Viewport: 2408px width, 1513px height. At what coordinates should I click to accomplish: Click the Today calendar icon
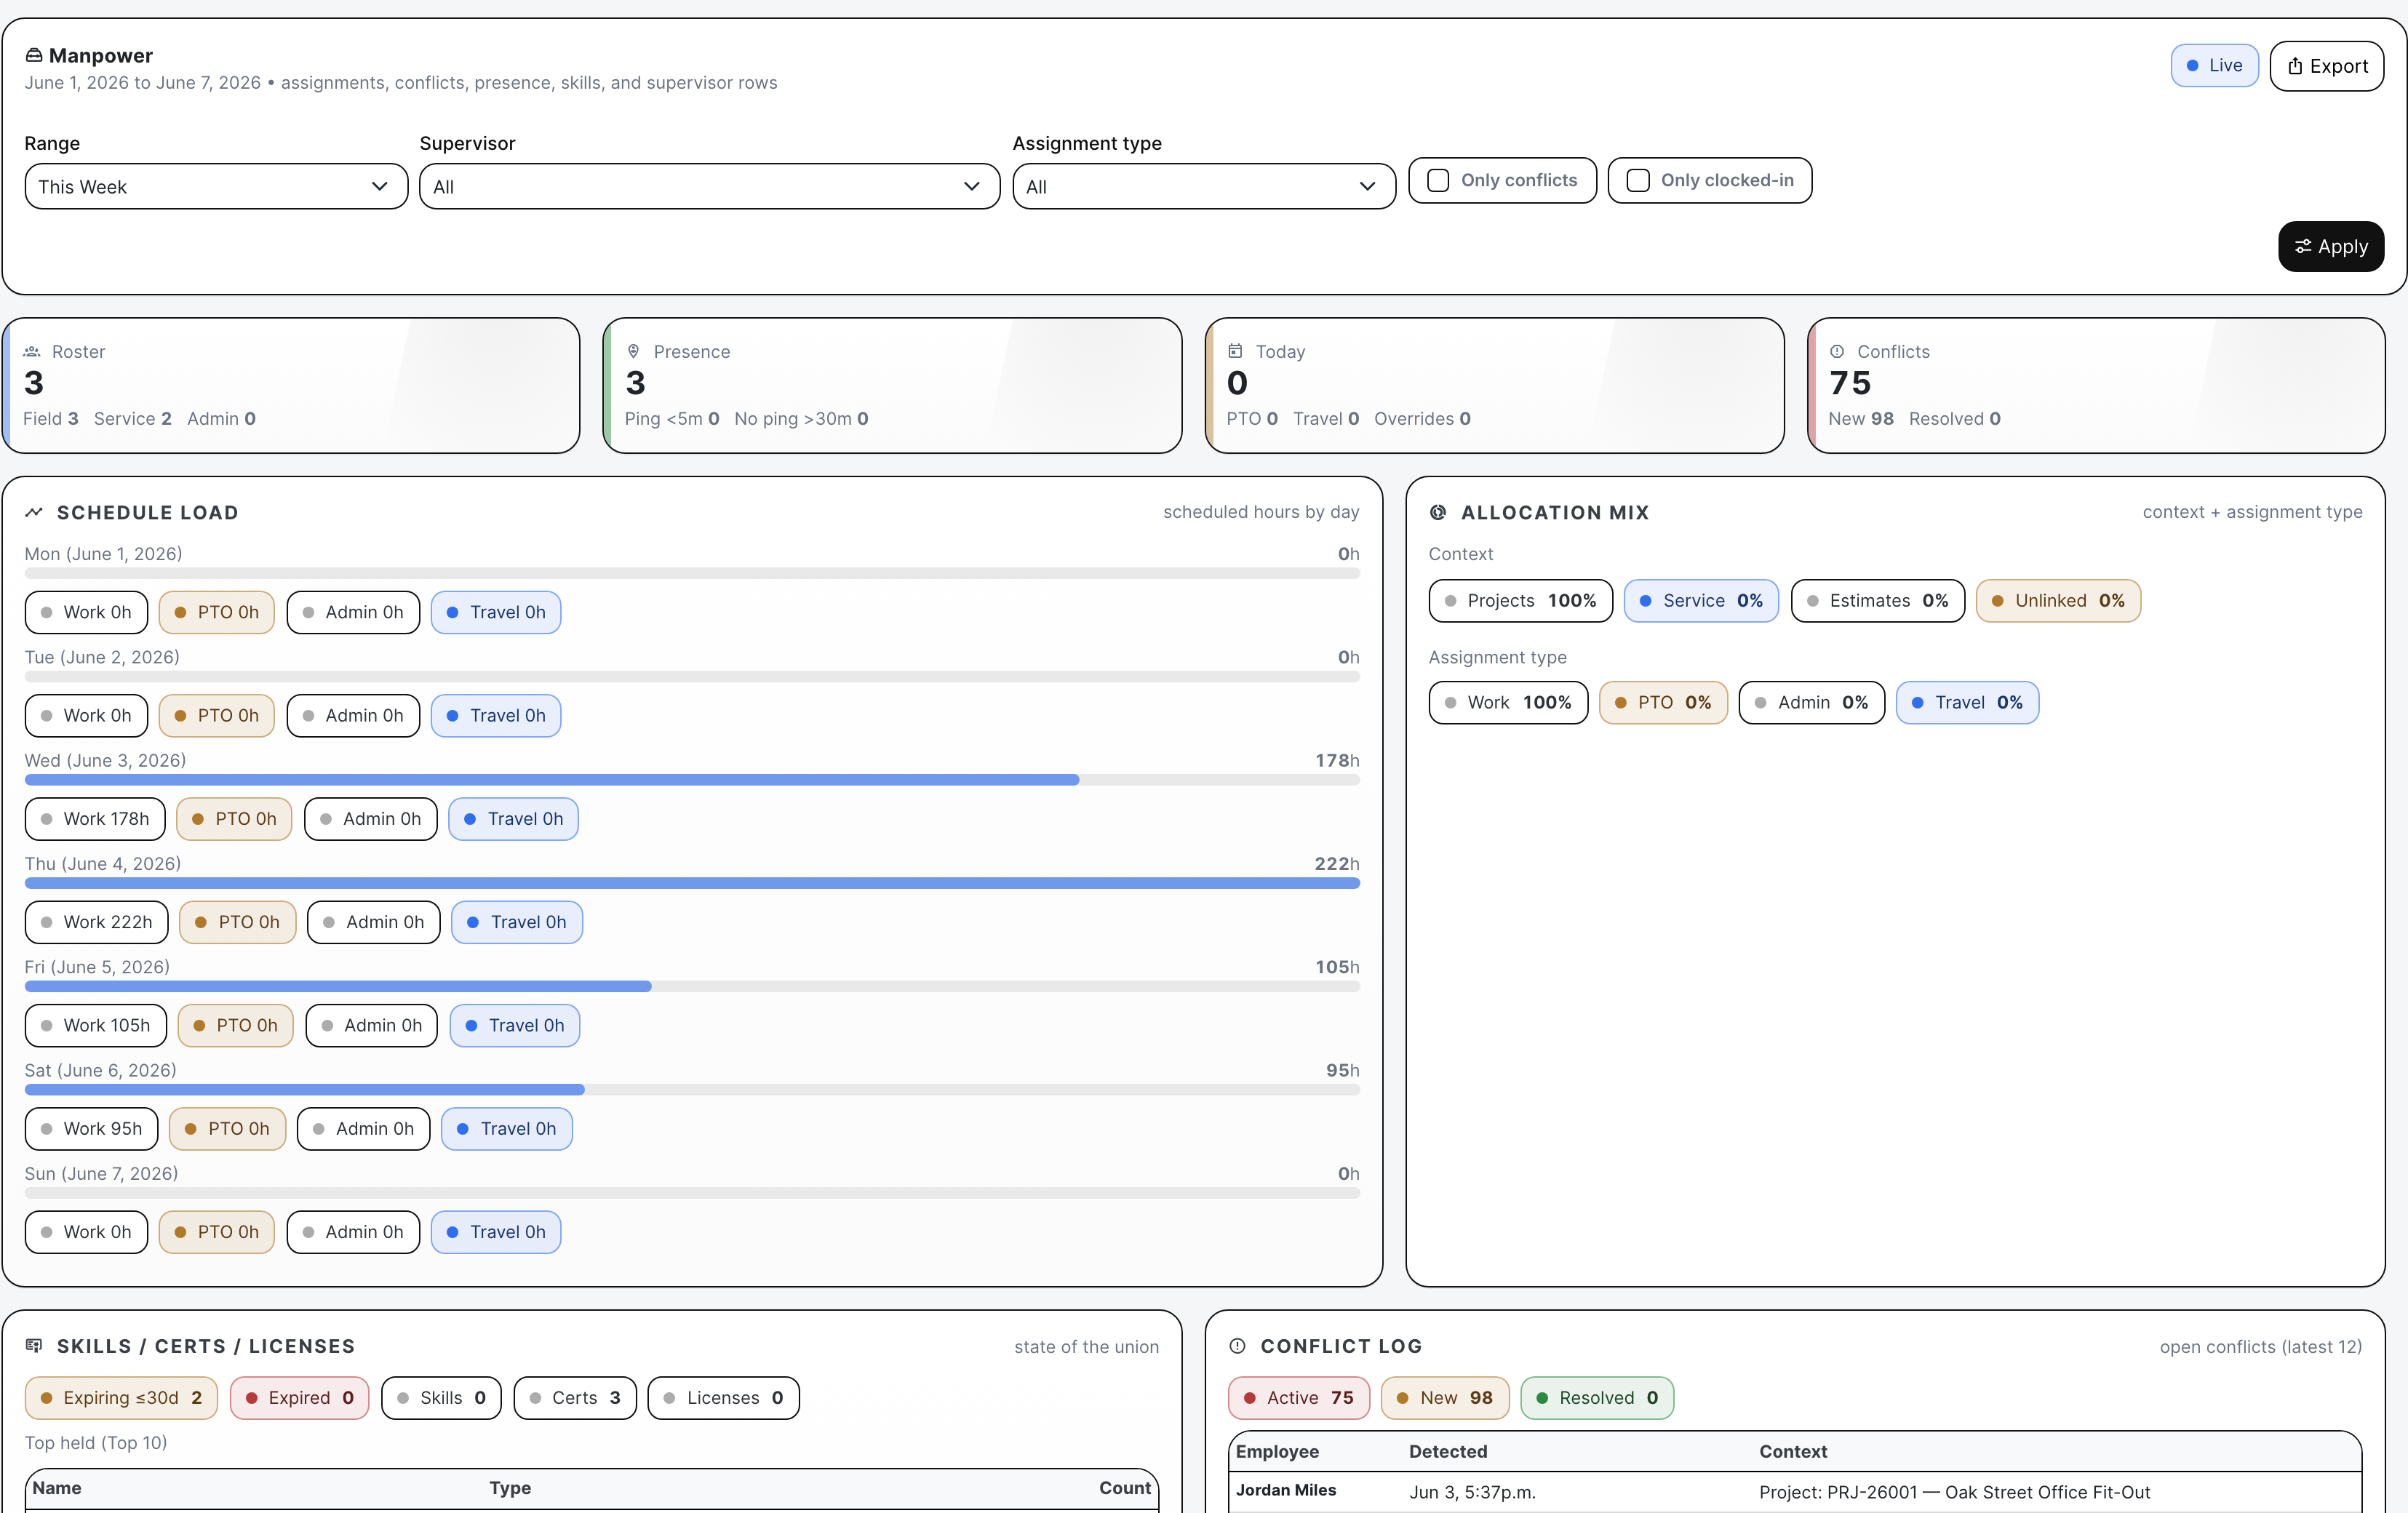(x=1235, y=352)
